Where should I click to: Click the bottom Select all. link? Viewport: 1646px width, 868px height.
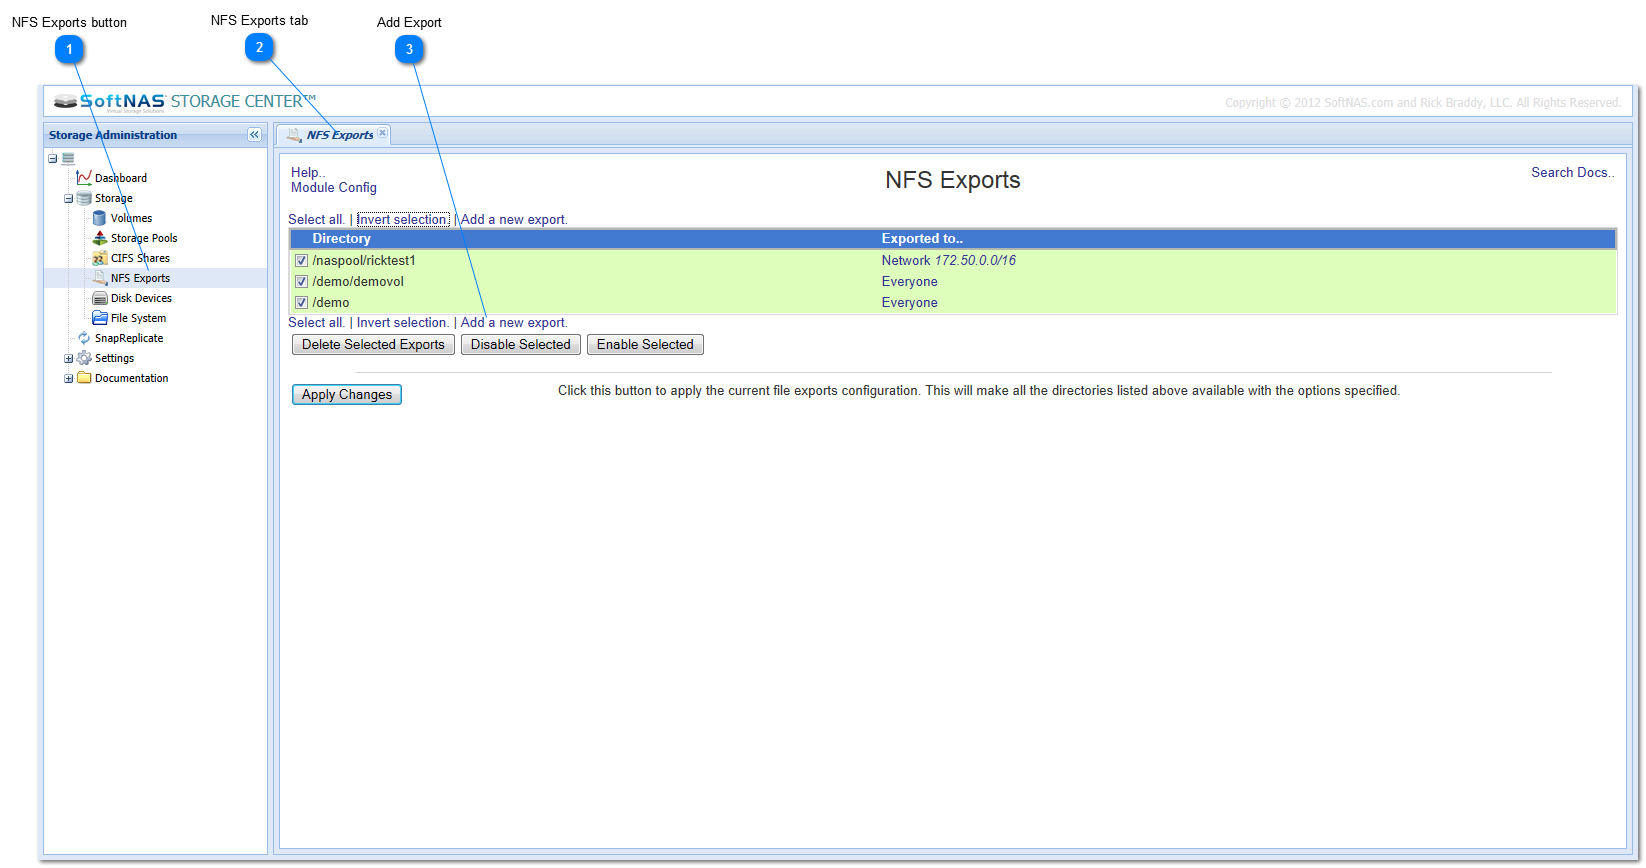pos(317,322)
